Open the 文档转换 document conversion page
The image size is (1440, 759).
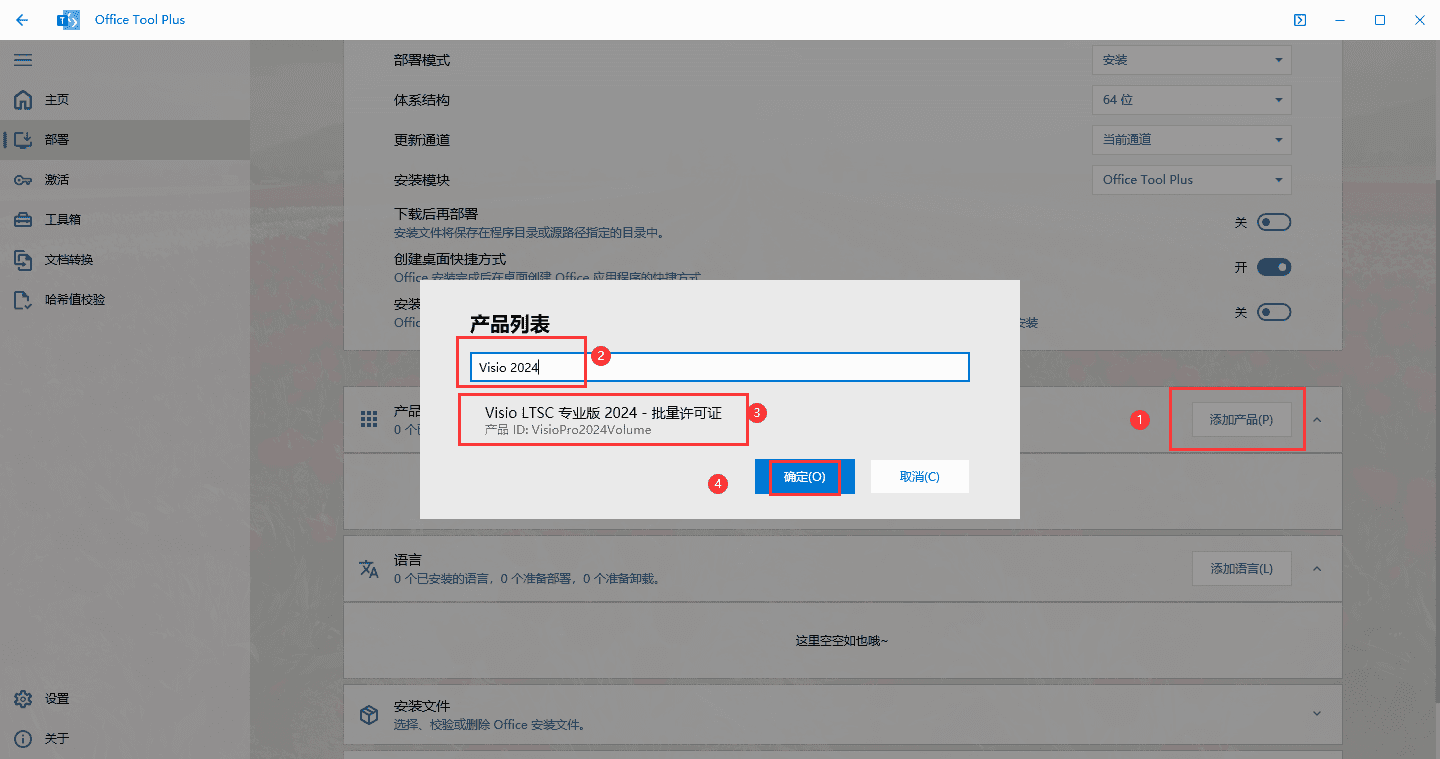(124, 260)
